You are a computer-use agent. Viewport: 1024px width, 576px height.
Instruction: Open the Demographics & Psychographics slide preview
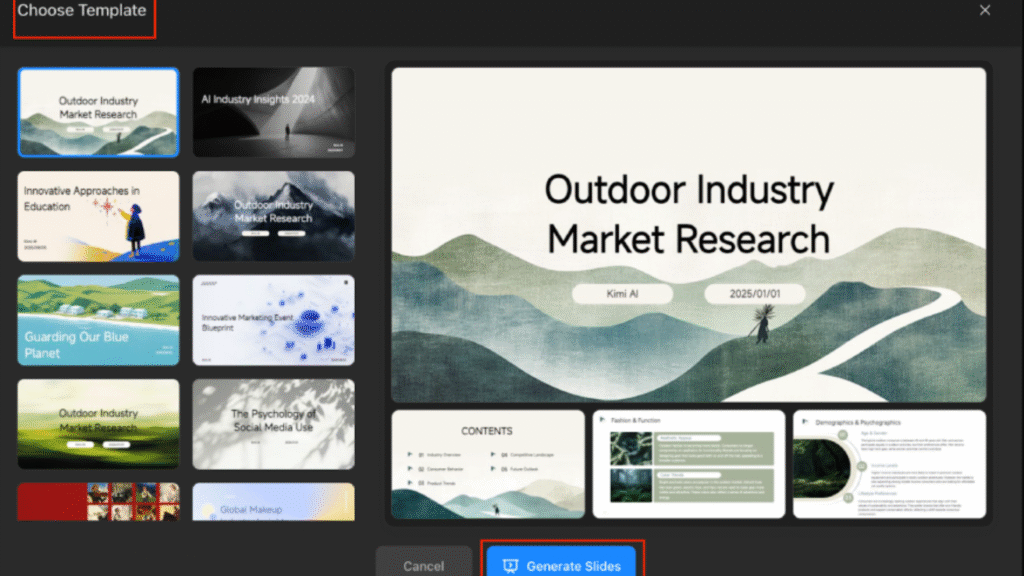point(889,464)
